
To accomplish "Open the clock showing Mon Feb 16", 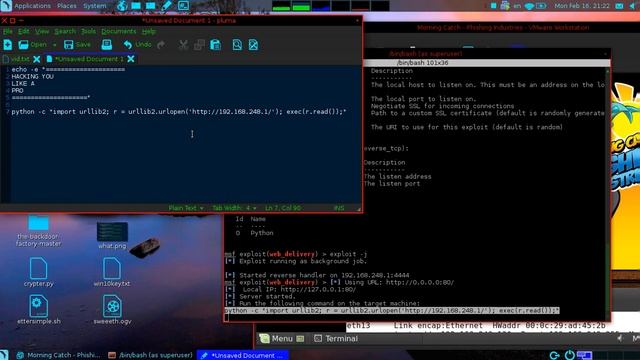I will coord(582,6).
